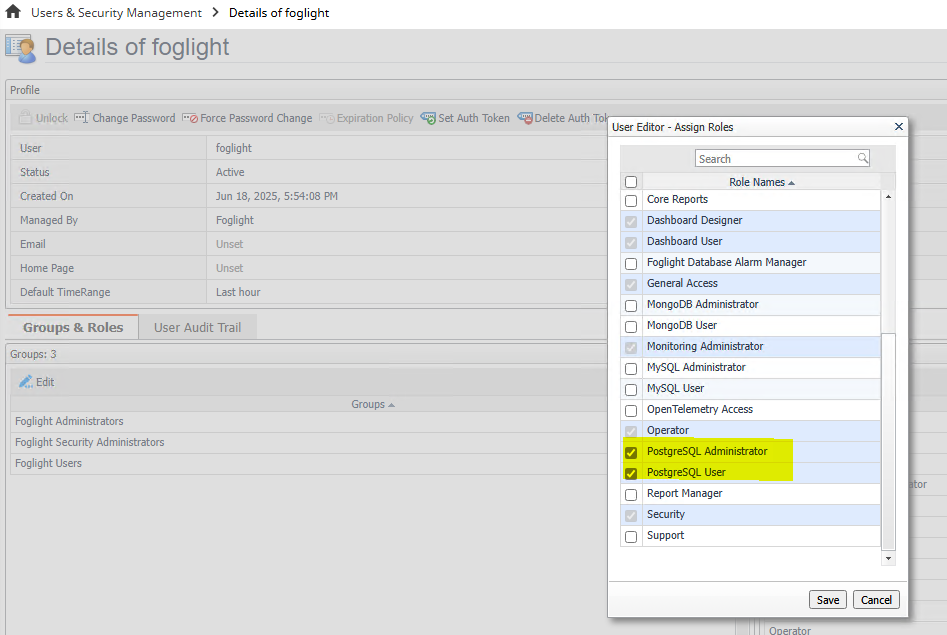The width and height of the screenshot is (947, 635).
Task: Uncheck the PostgreSQL Administrator role
Action: click(x=631, y=452)
